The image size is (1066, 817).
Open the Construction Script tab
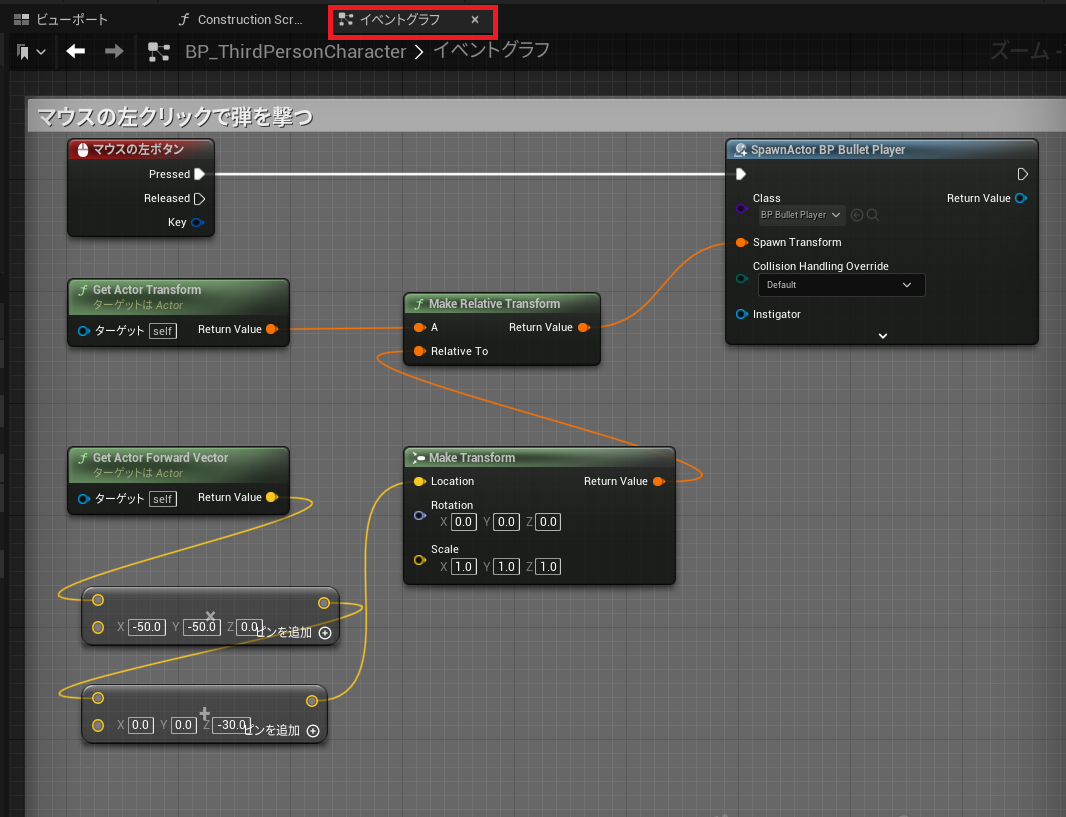pos(240,20)
